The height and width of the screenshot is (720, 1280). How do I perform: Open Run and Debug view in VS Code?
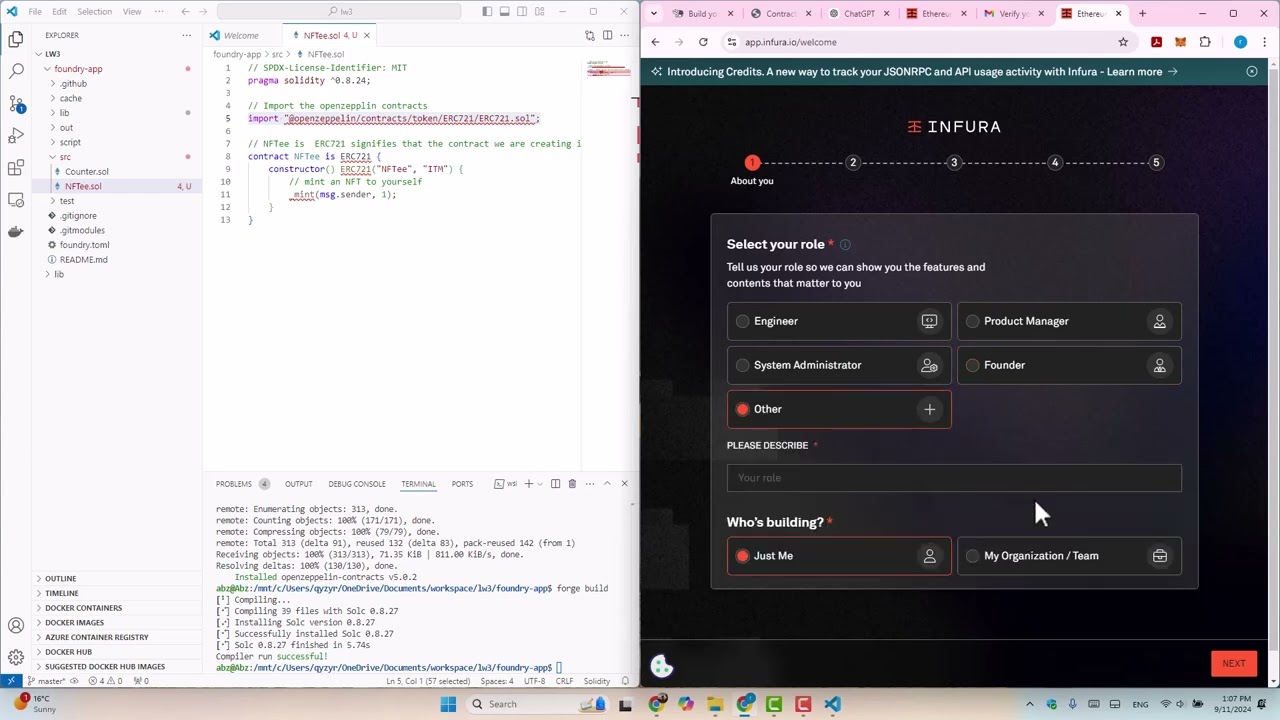click(16, 136)
